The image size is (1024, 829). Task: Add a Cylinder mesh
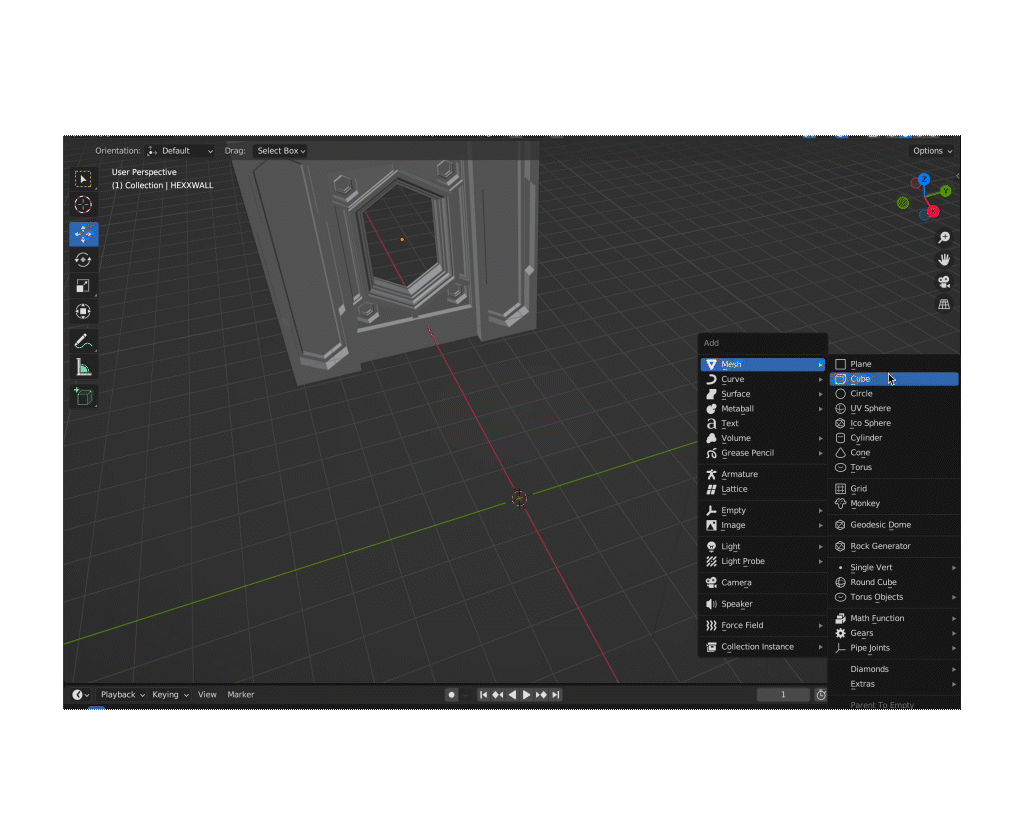click(894, 438)
